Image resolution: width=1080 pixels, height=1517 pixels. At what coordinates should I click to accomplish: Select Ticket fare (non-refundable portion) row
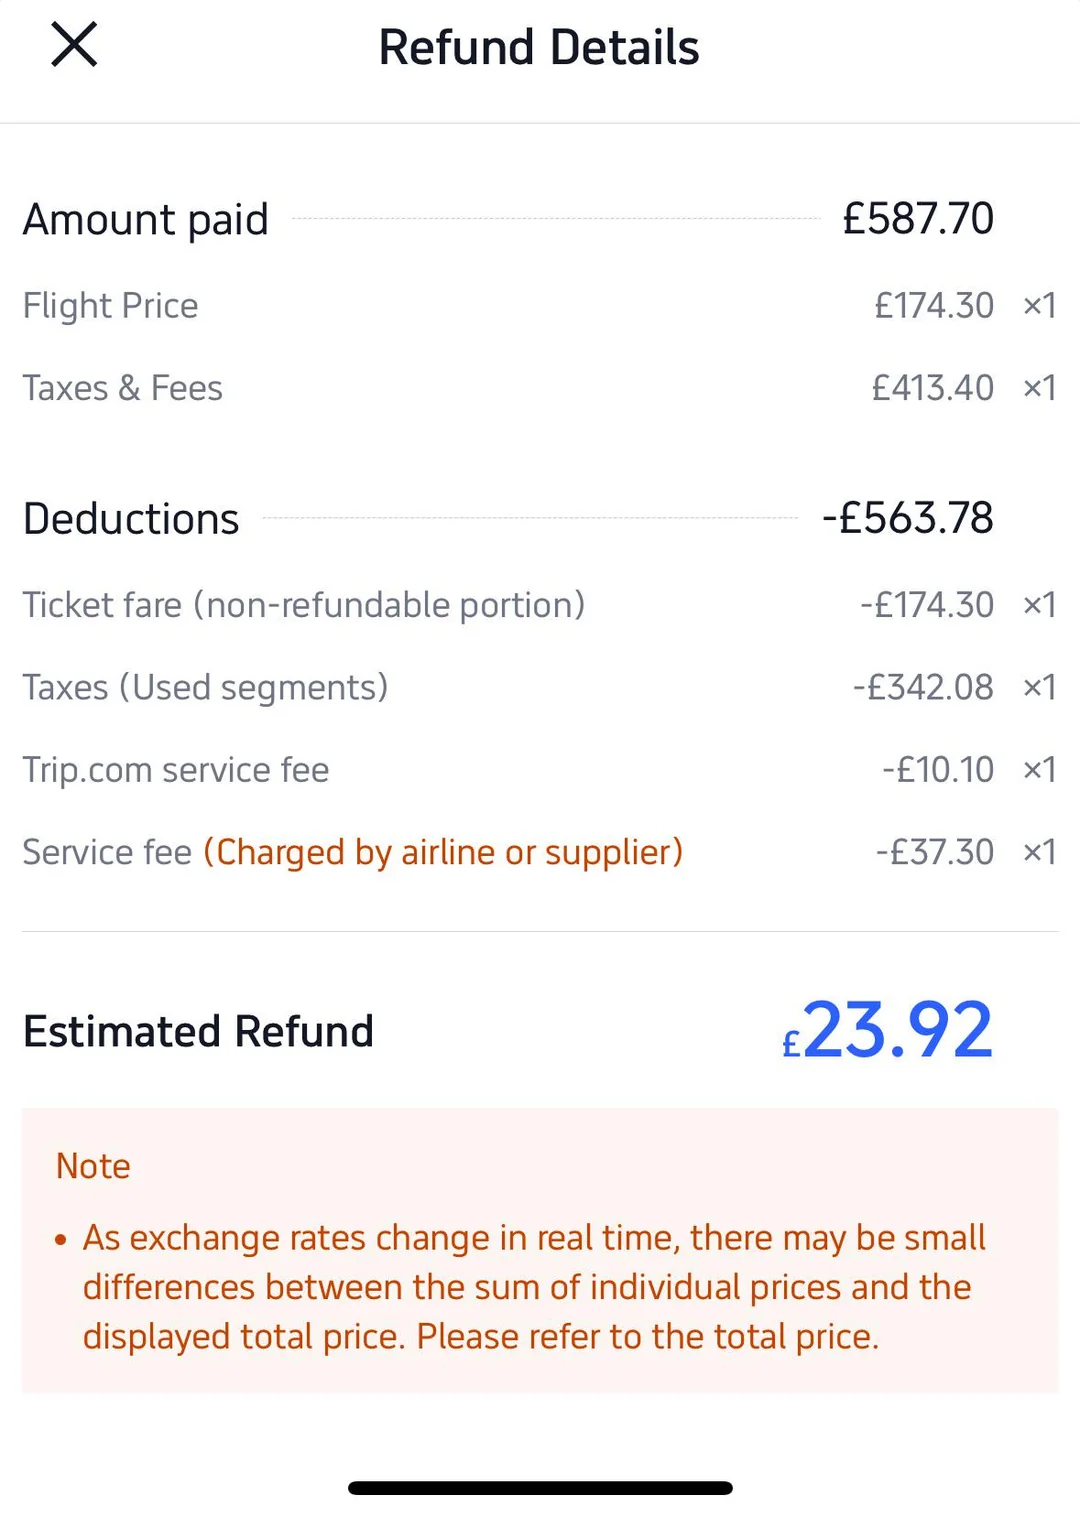[303, 605]
